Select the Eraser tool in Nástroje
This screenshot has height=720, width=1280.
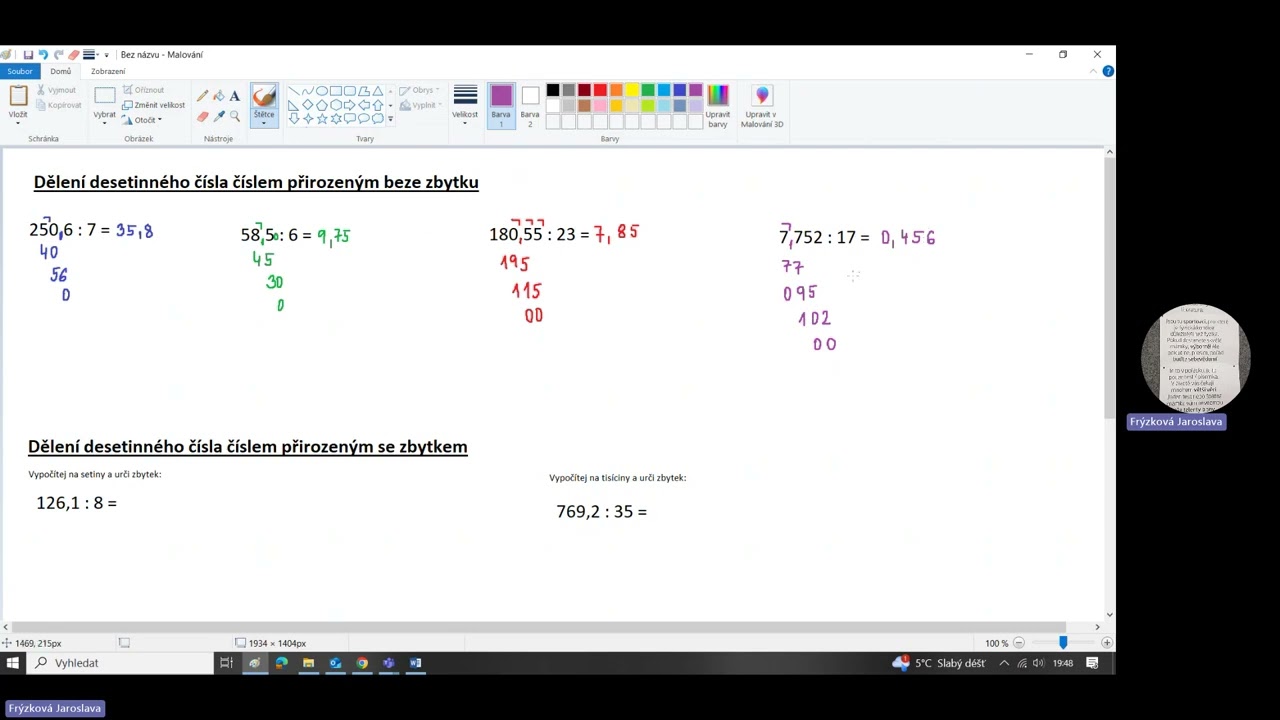[x=203, y=116]
